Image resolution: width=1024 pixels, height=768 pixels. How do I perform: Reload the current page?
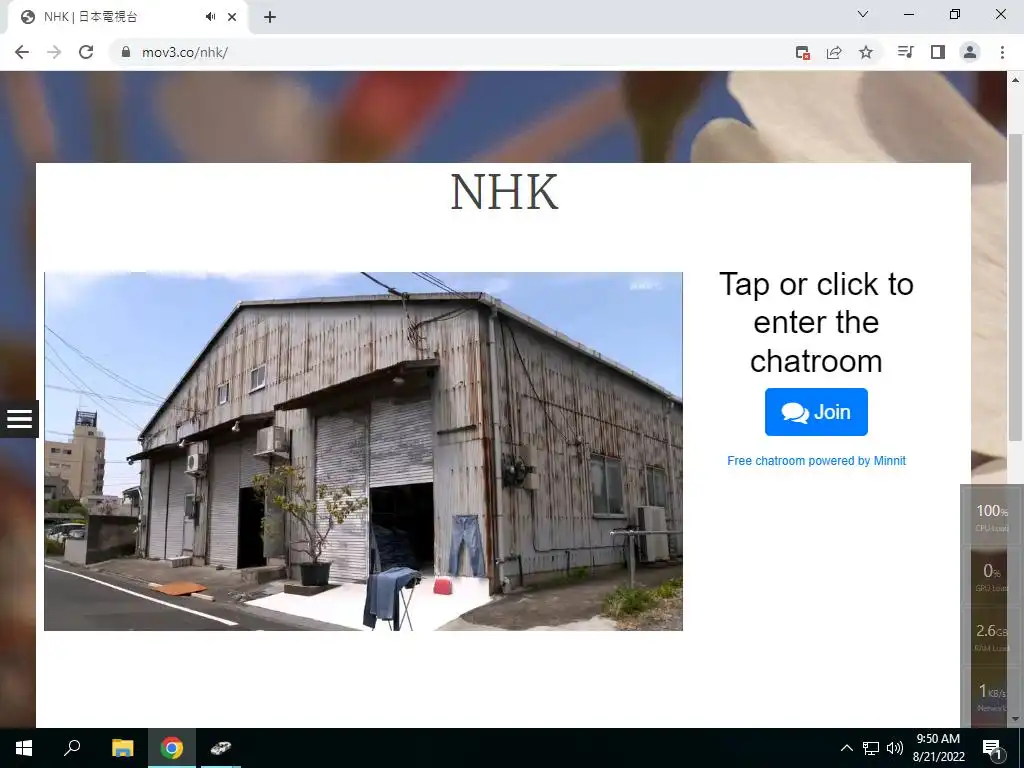(x=86, y=52)
